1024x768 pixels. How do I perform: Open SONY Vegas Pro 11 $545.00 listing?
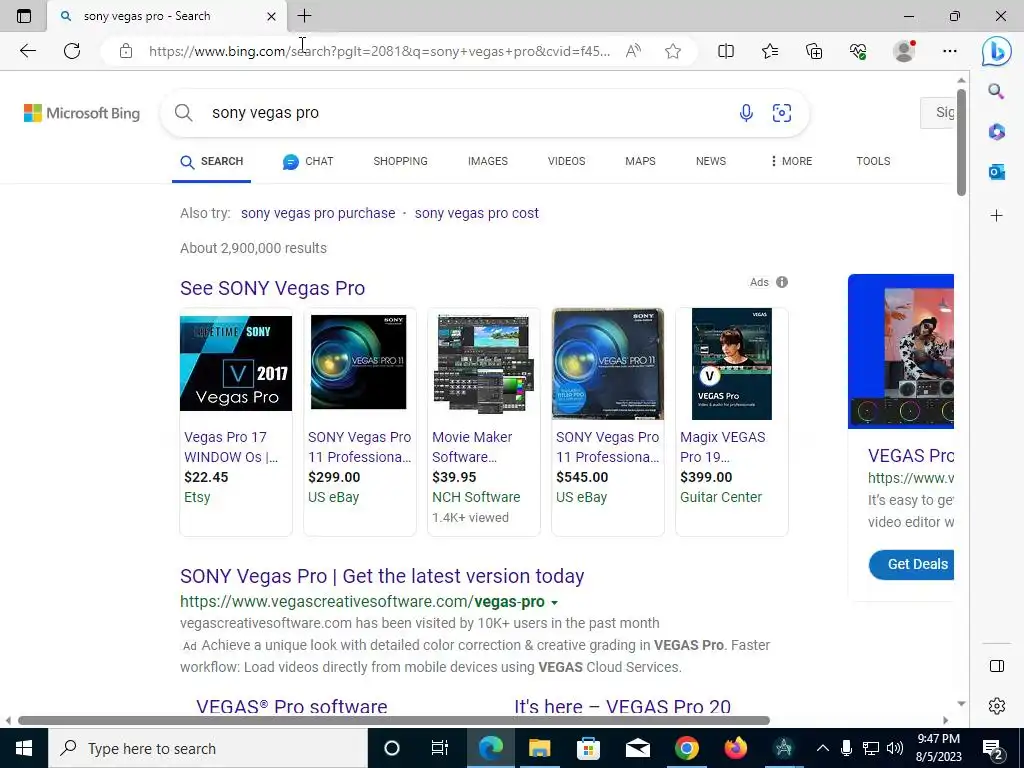607,422
